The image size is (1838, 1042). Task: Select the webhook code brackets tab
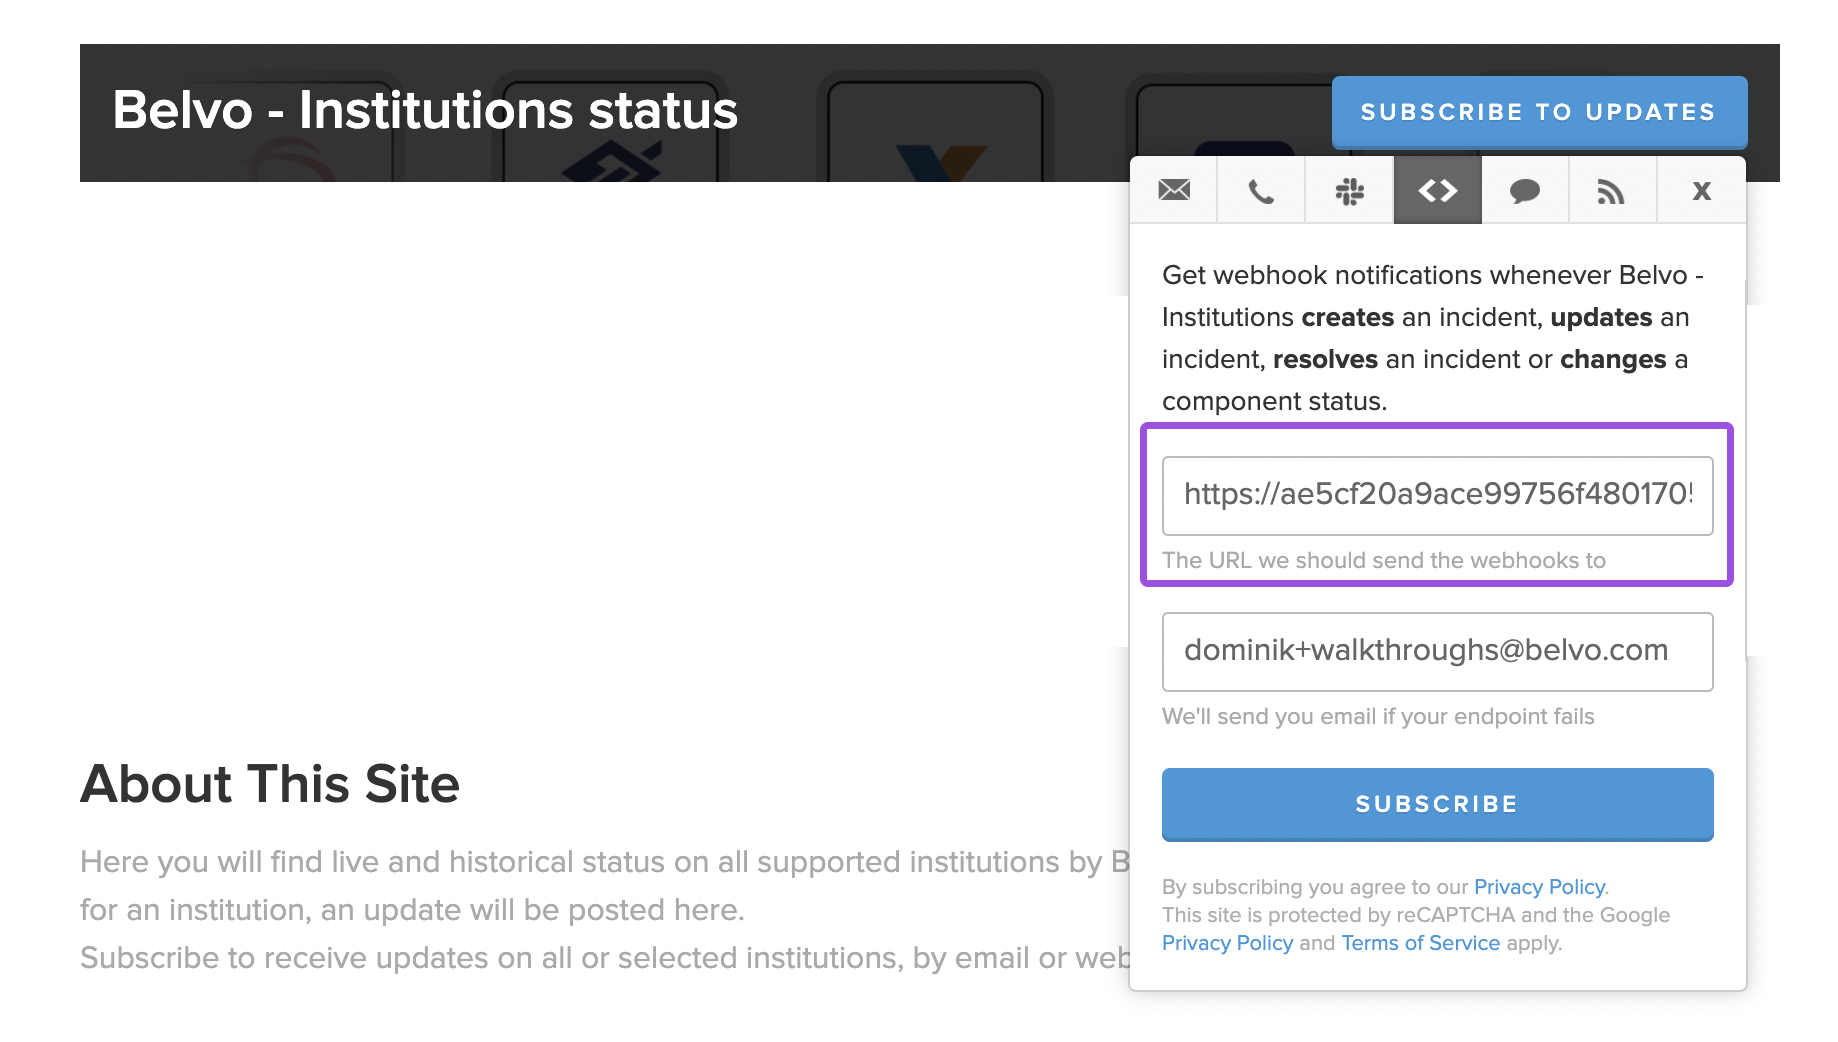1437,190
